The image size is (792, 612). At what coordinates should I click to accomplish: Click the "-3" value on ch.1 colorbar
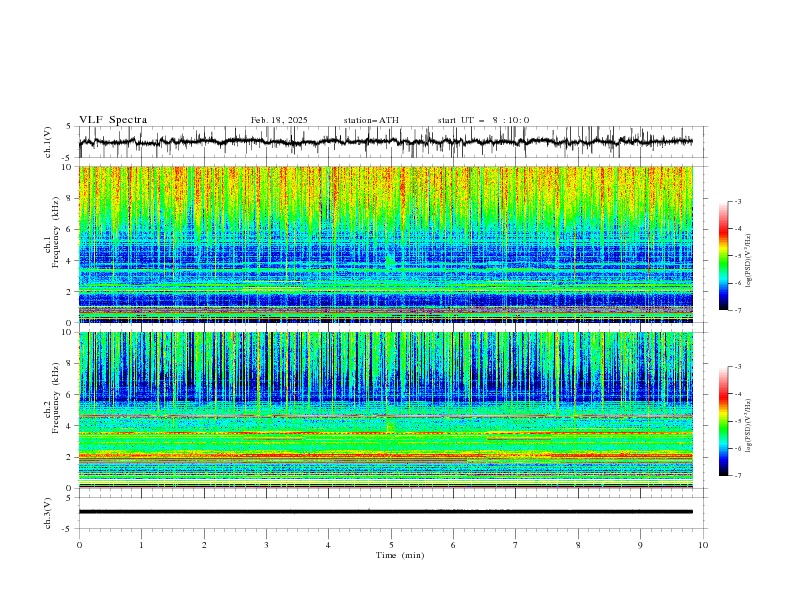tap(738, 201)
